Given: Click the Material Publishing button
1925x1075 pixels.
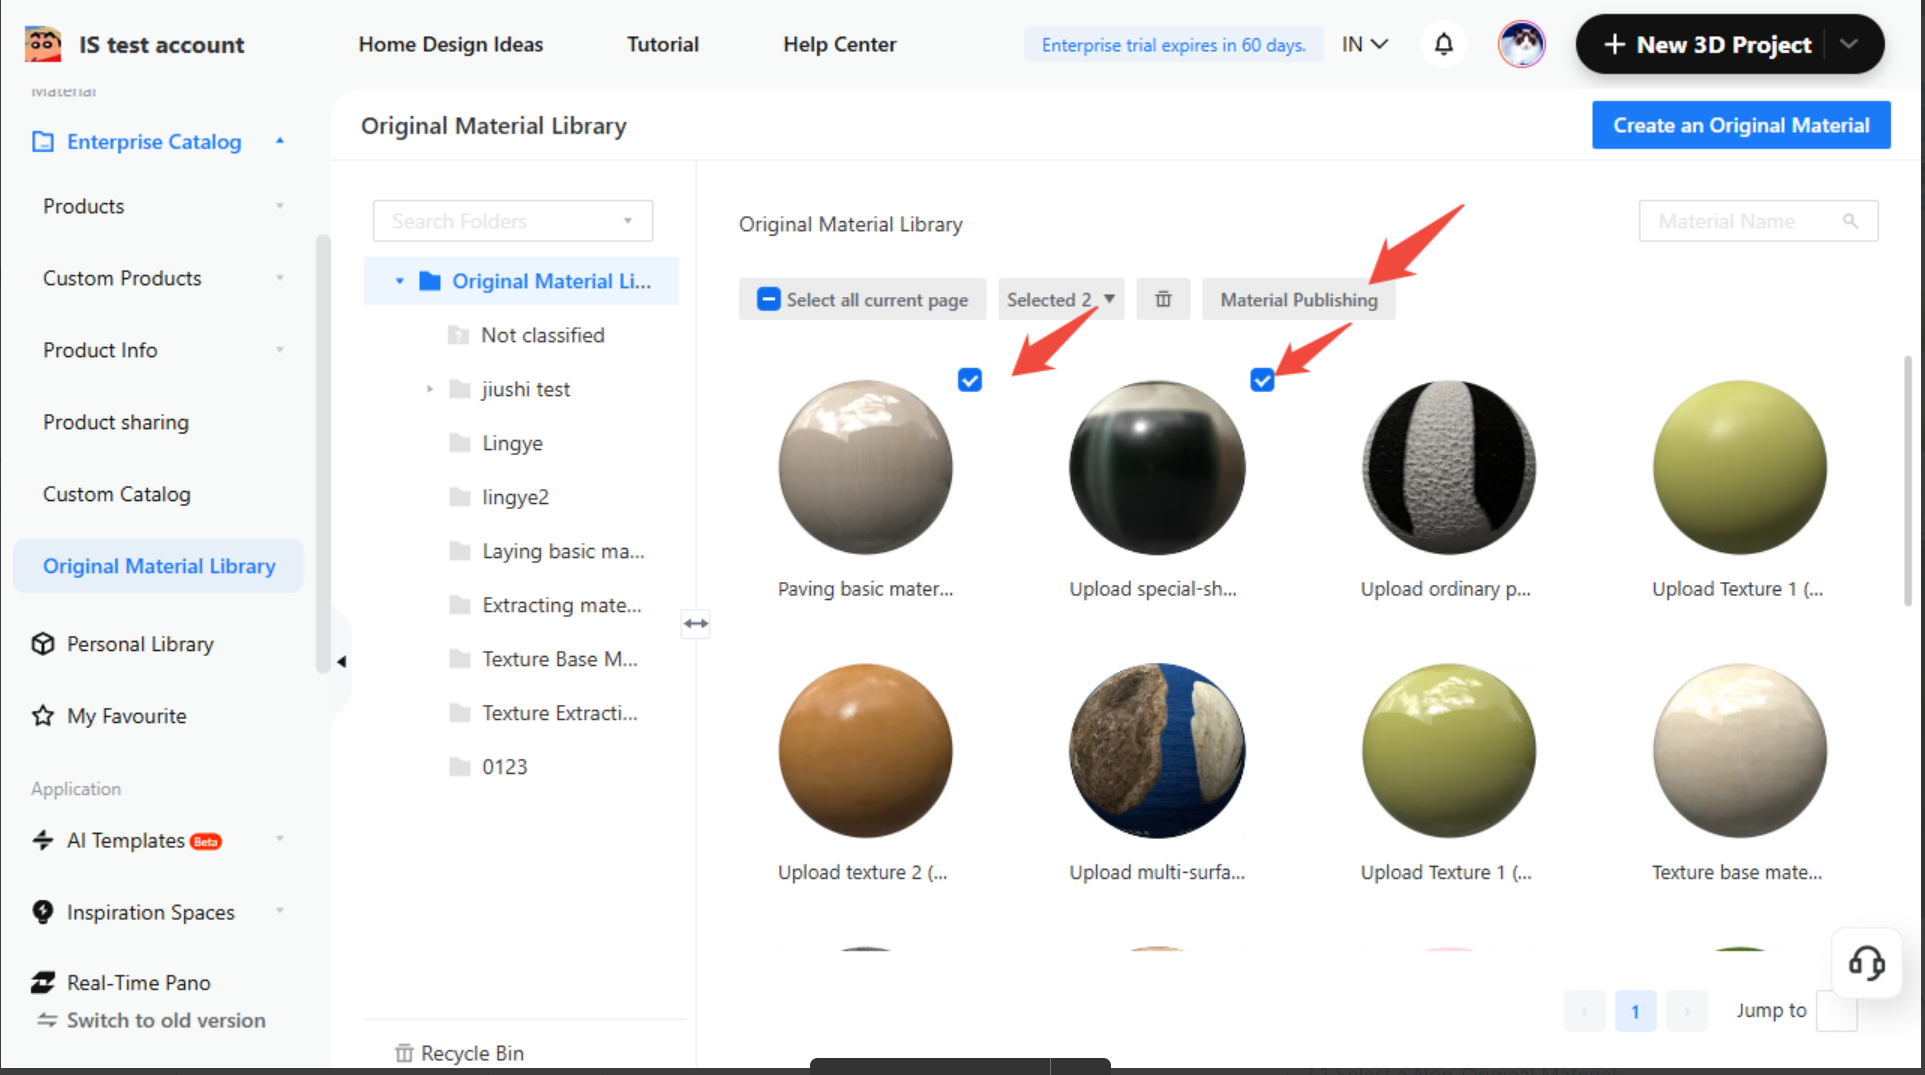Looking at the screenshot, I should click(1298, 299).
